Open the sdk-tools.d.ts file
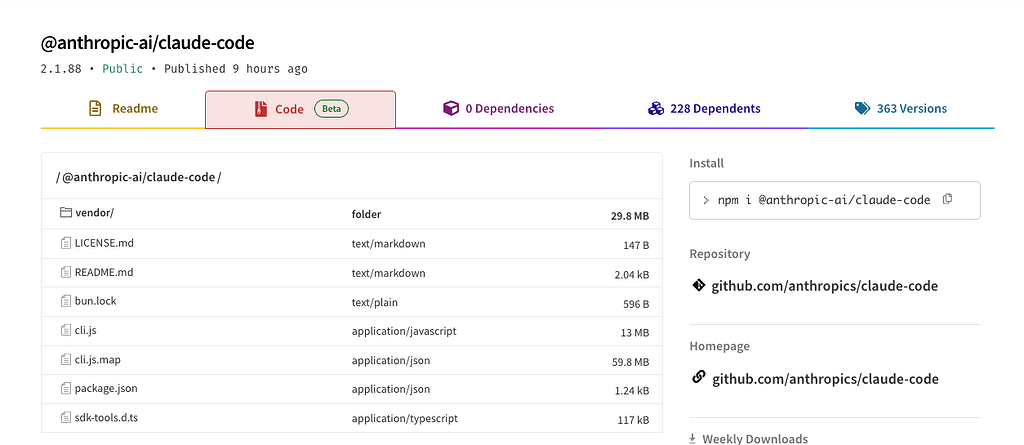The image size is (1024, 445). (x=106, y=418)
